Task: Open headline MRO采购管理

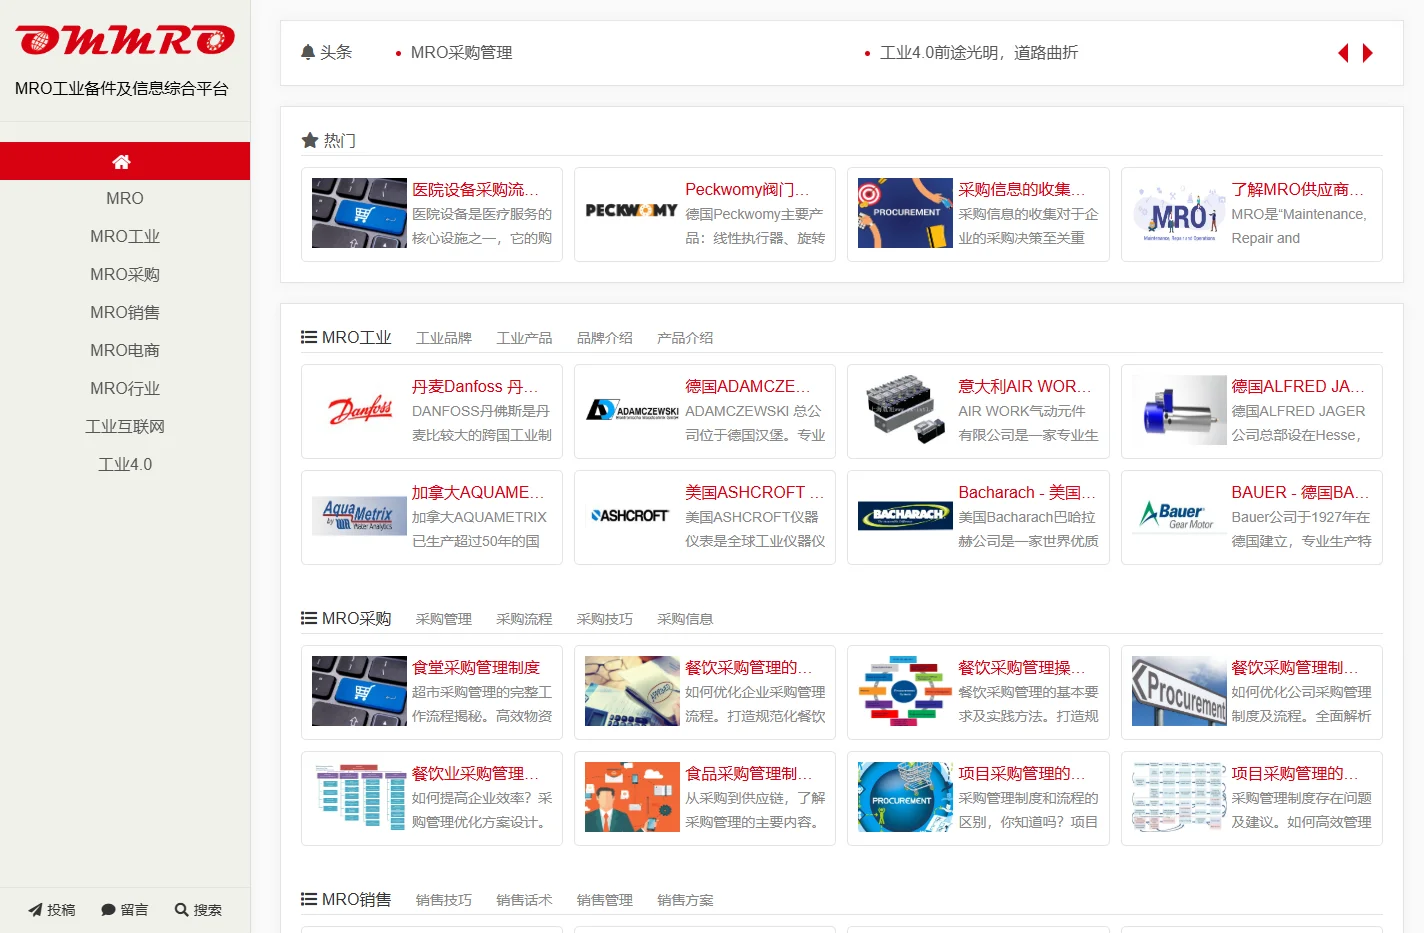Action: click(x=461, y=53)
